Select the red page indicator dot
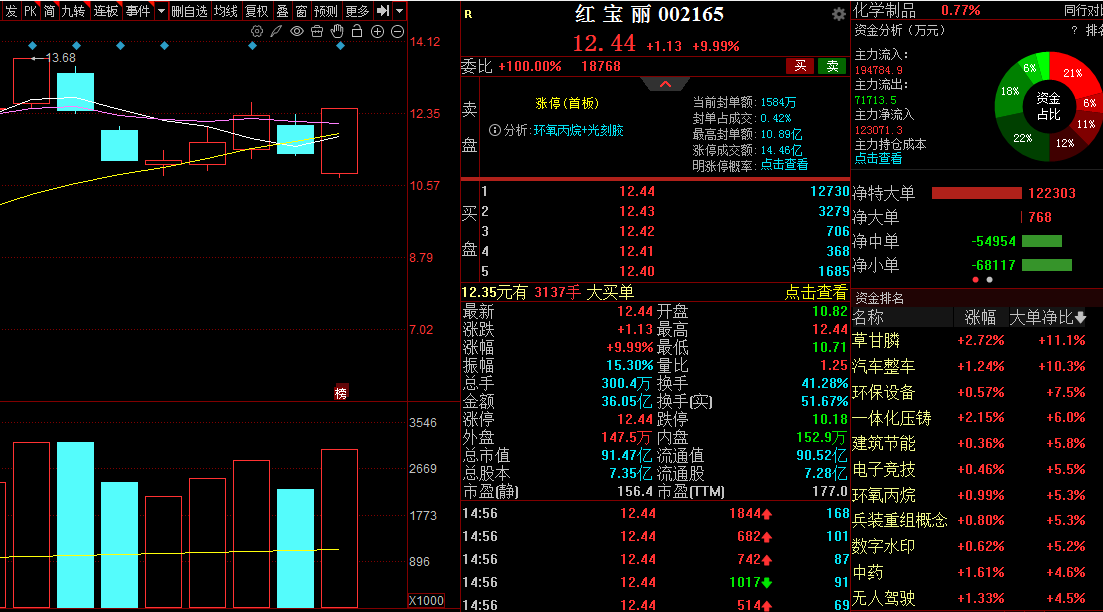 (975, 280)
